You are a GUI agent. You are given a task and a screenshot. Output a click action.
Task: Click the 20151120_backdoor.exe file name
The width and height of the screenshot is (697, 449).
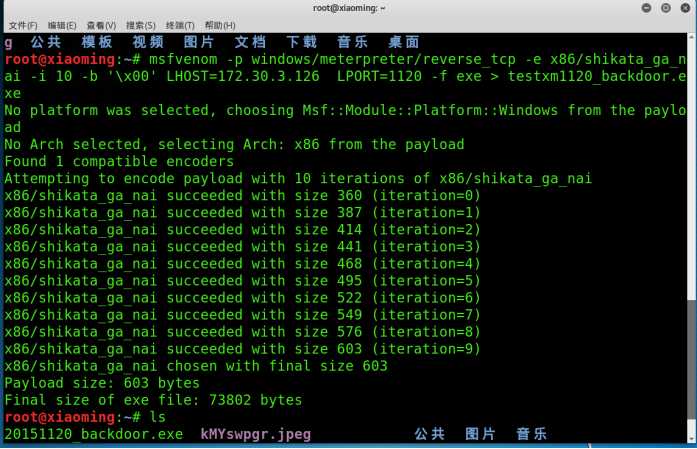click(x=94, y=434)
